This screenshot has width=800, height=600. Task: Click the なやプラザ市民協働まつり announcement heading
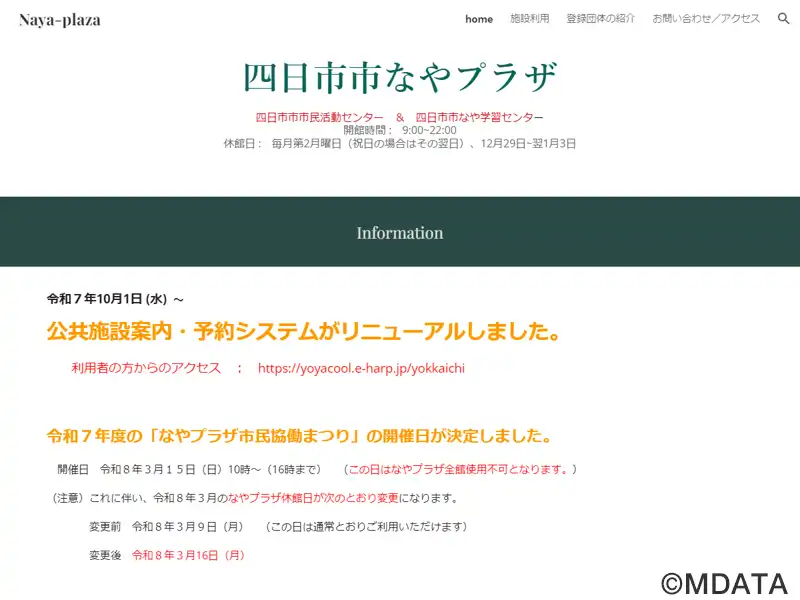click(299, 436)
